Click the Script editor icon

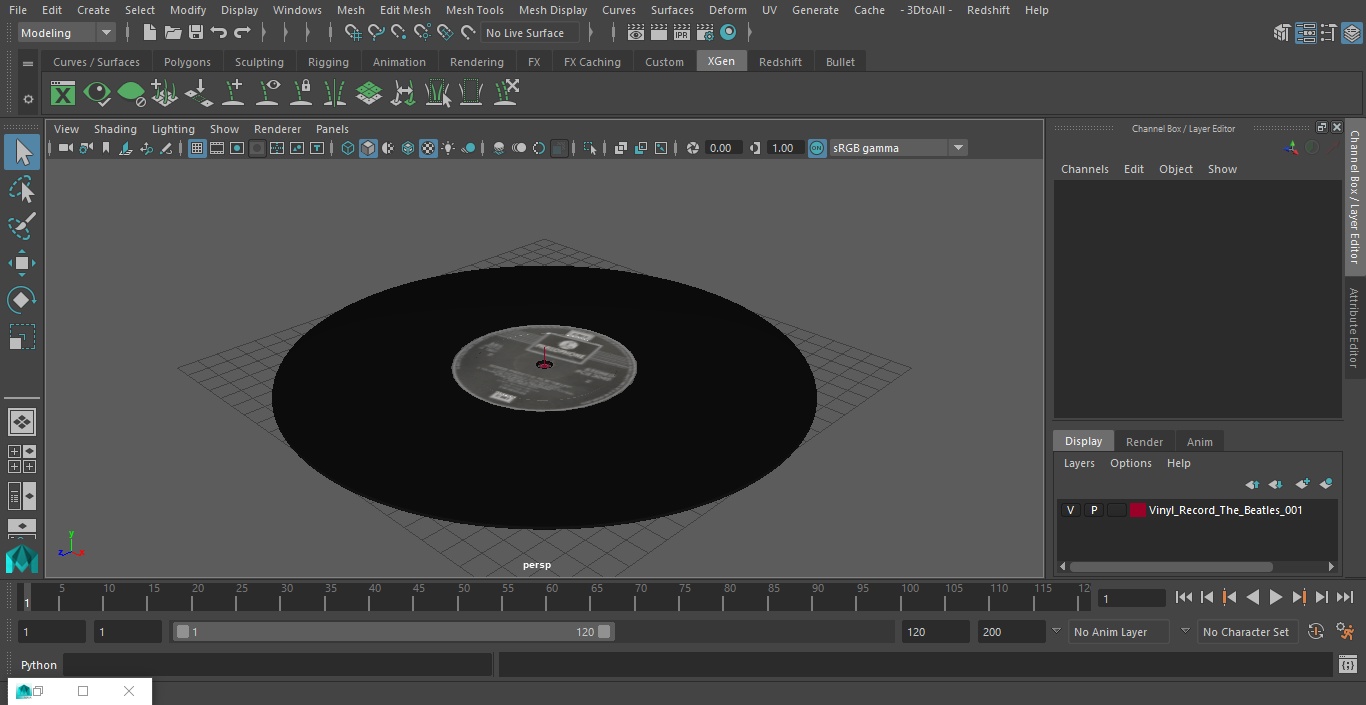point(1347,665)
